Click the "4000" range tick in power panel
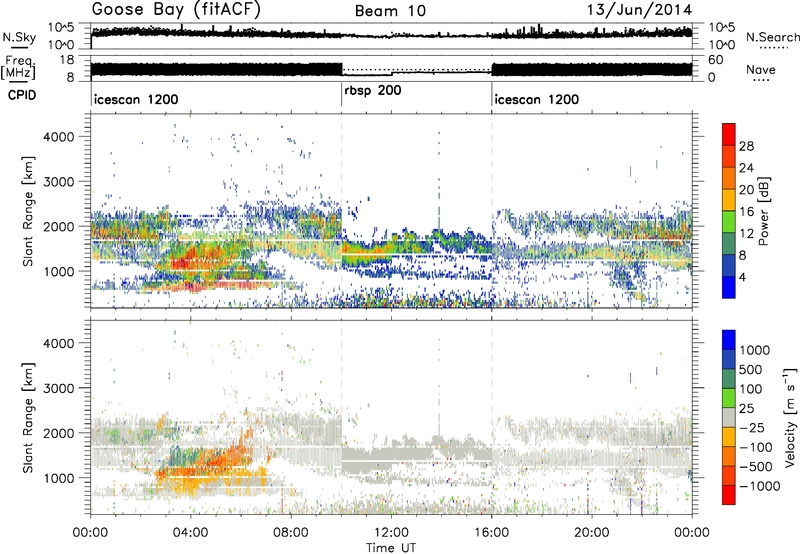 (x=58, y=137)
